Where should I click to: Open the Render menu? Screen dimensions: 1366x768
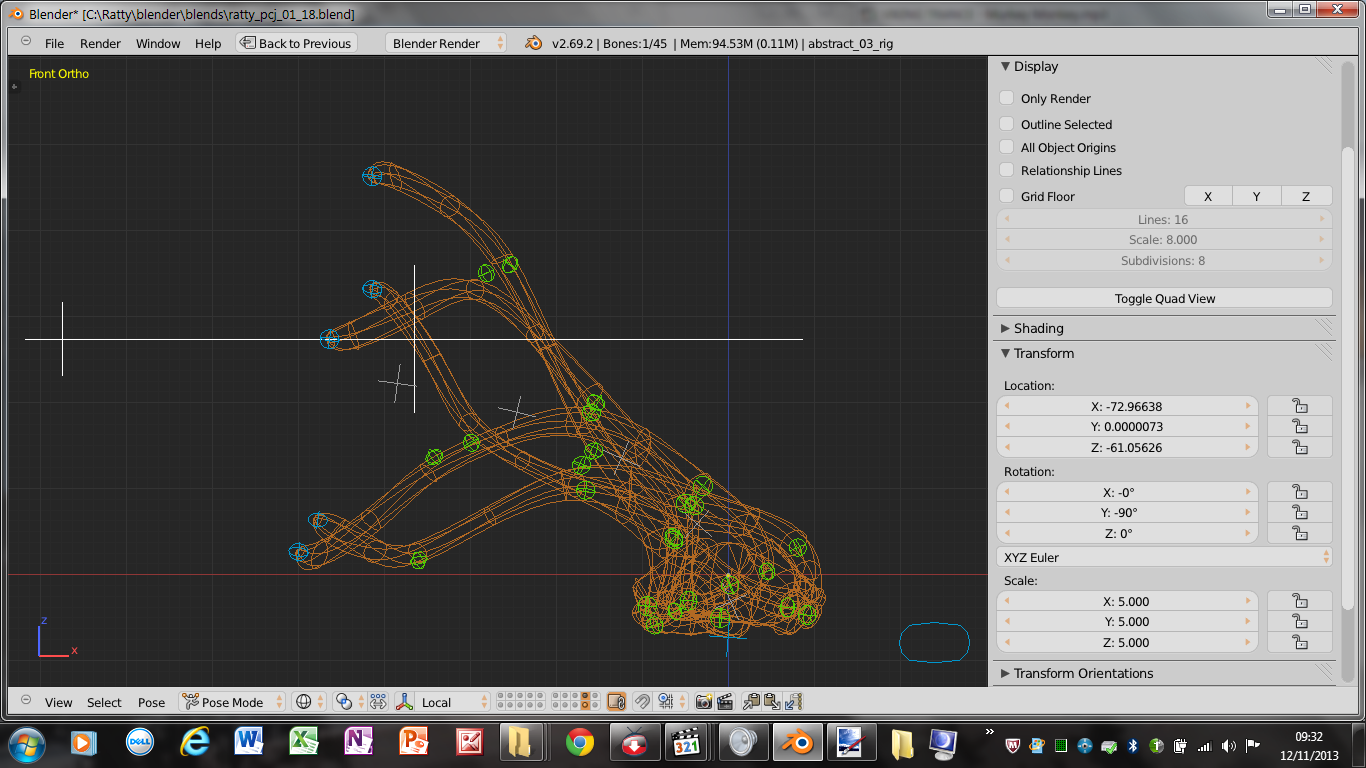click(100, 43)
